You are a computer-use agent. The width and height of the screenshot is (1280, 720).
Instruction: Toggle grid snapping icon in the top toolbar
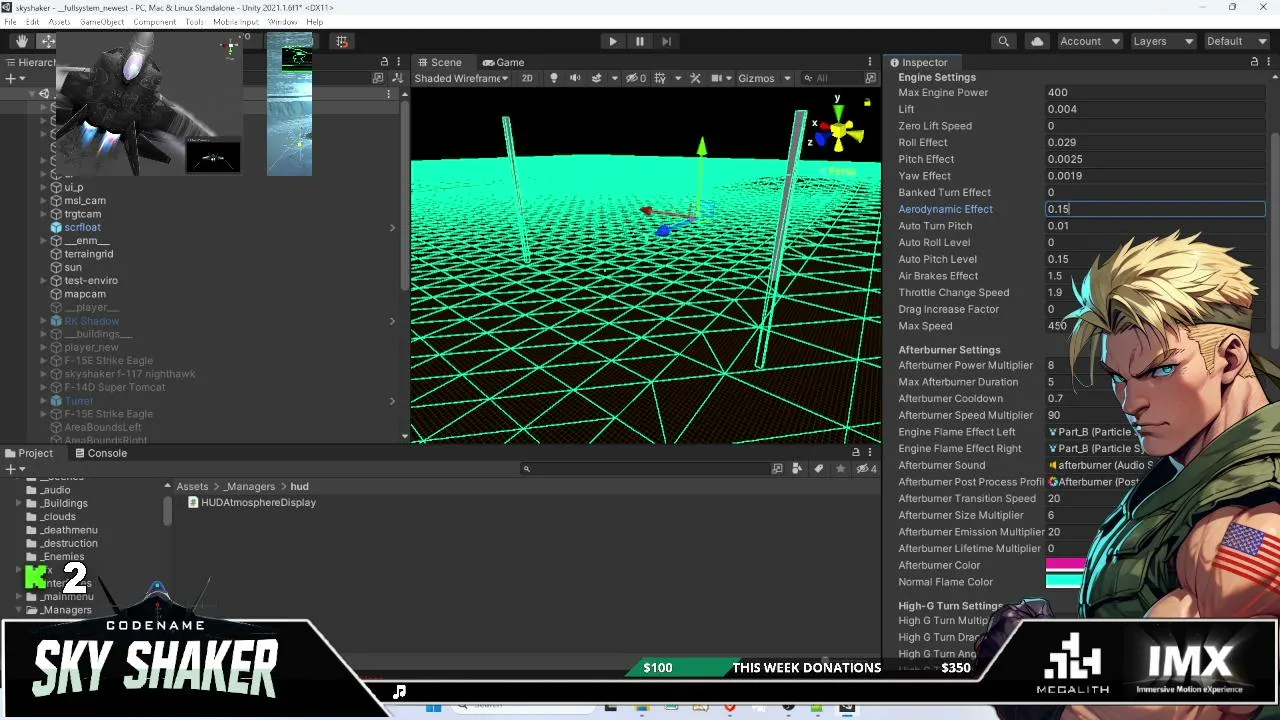coord(342,41)
